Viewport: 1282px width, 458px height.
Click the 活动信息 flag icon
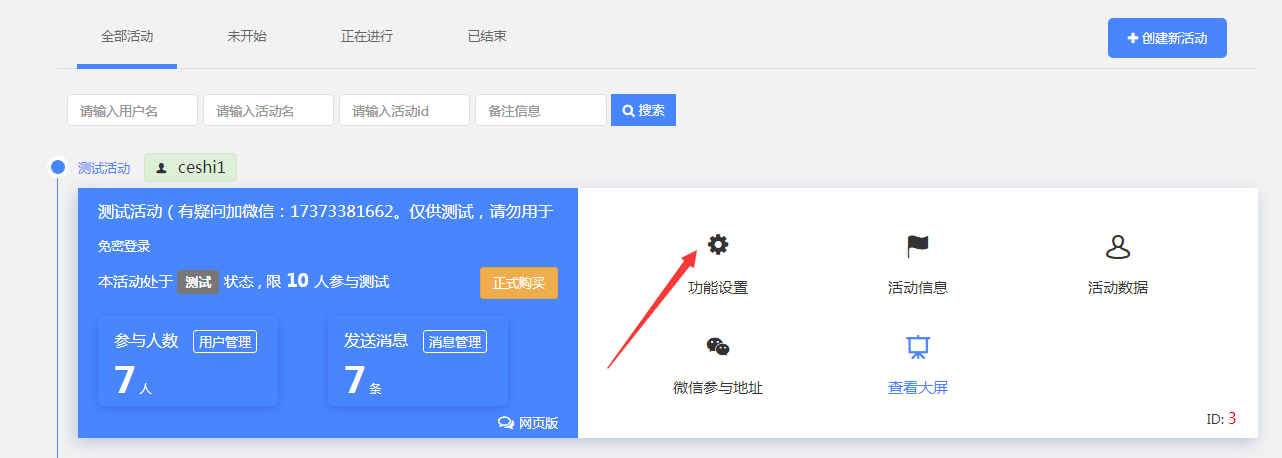point(917,246)
